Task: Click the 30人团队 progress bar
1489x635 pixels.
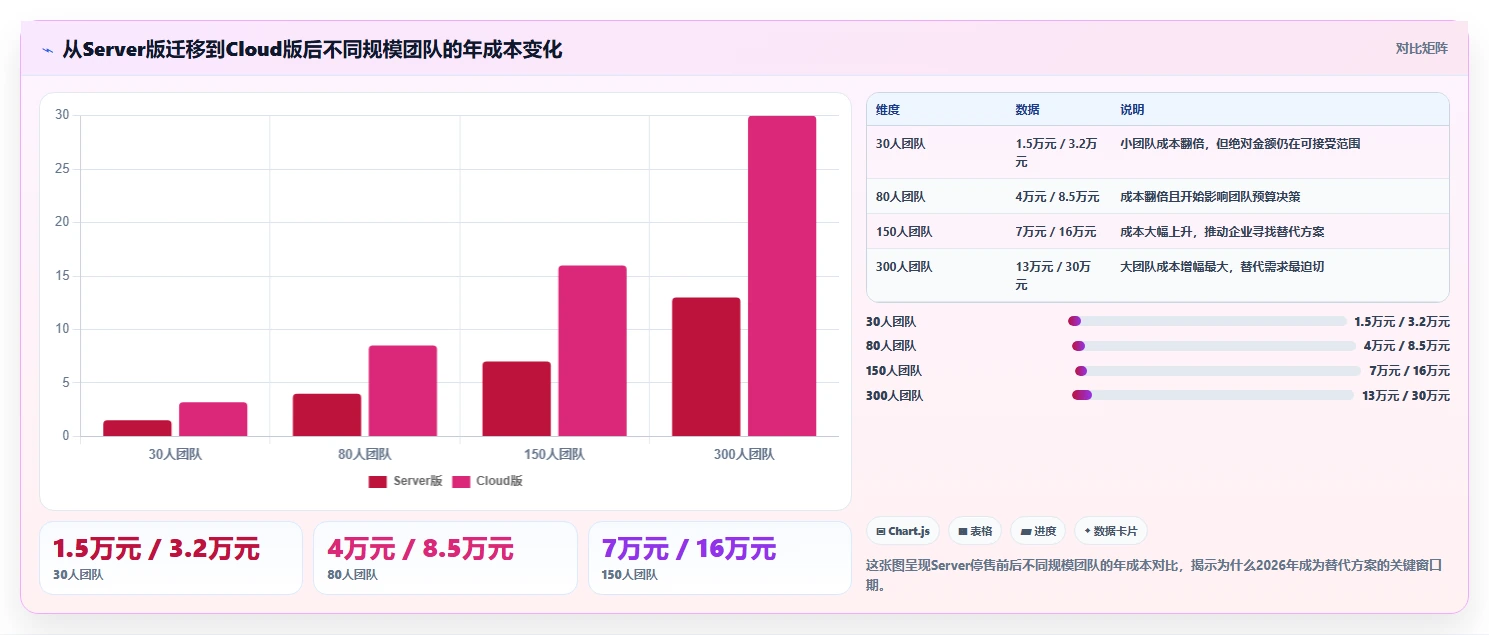Action: pyautogui.click(x=1207, y=321)
